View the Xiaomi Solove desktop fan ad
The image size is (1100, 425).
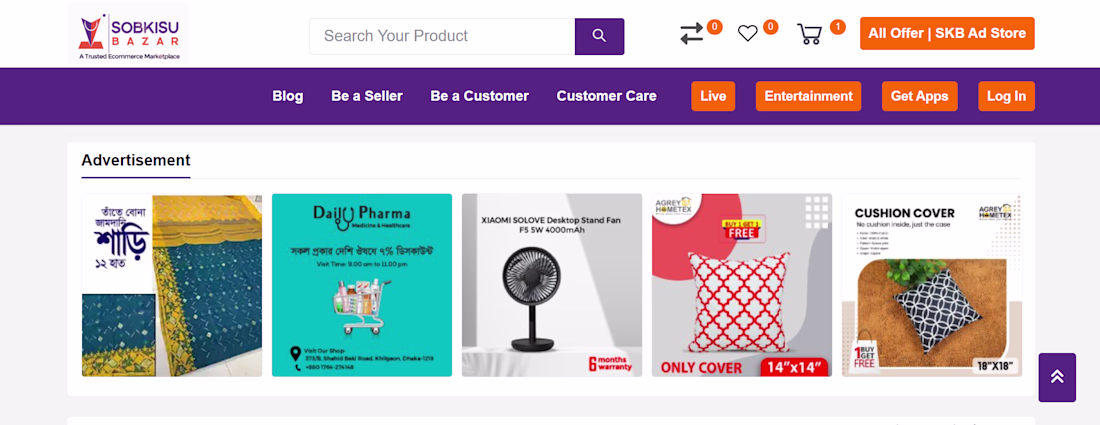552,285
